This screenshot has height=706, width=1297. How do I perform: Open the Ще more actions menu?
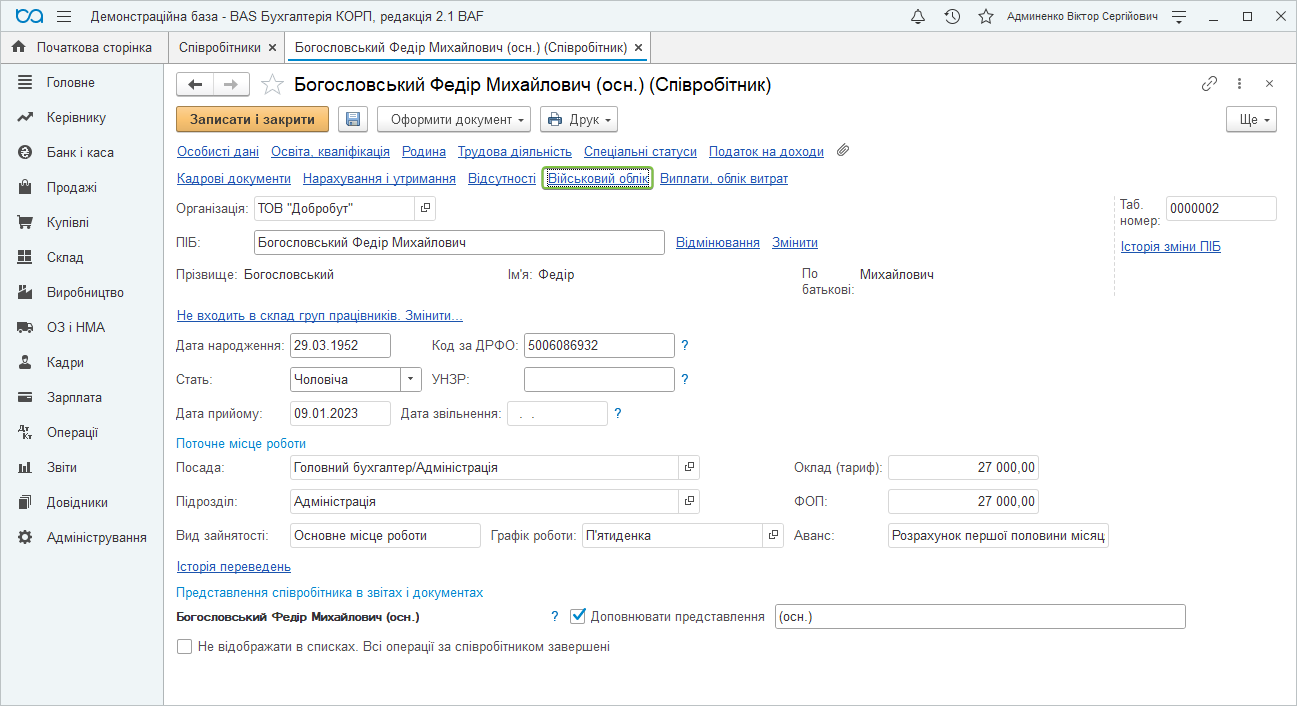tap(1252, 120)
